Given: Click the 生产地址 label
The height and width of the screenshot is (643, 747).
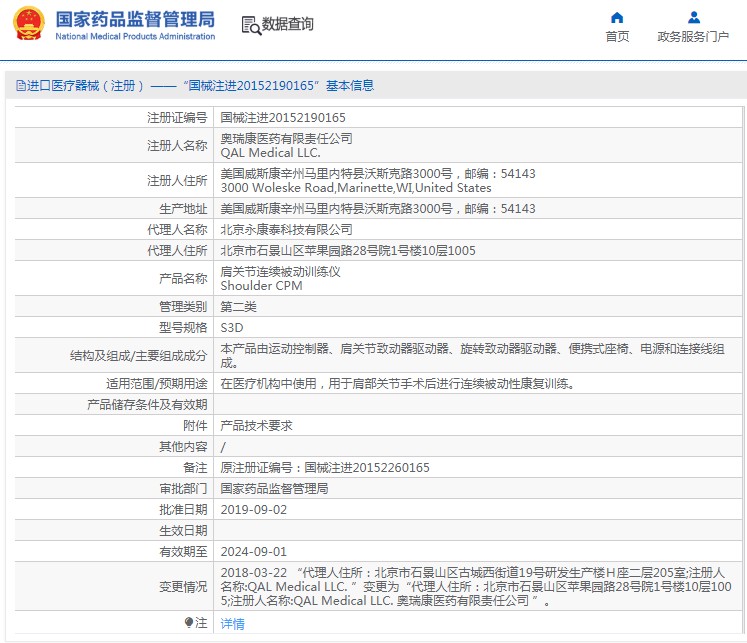Looking at the screenshot, I should click(x=183, y=209).
